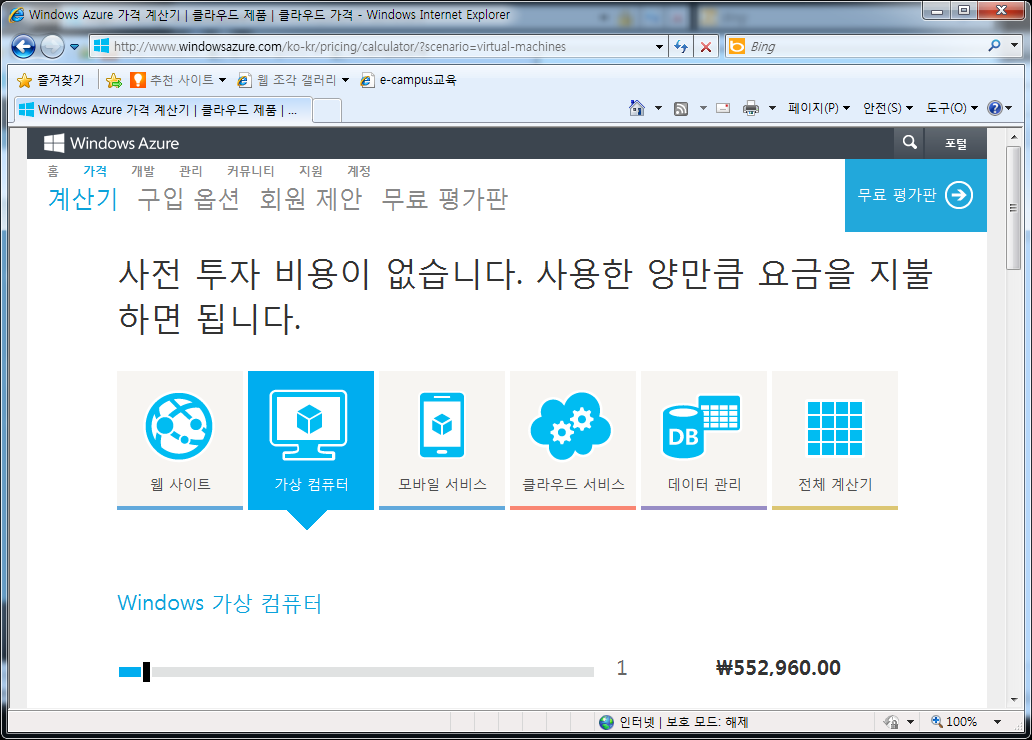Click the 100% zoom level button
Viewport: 1032px width, 740px height.
point(954,722)
